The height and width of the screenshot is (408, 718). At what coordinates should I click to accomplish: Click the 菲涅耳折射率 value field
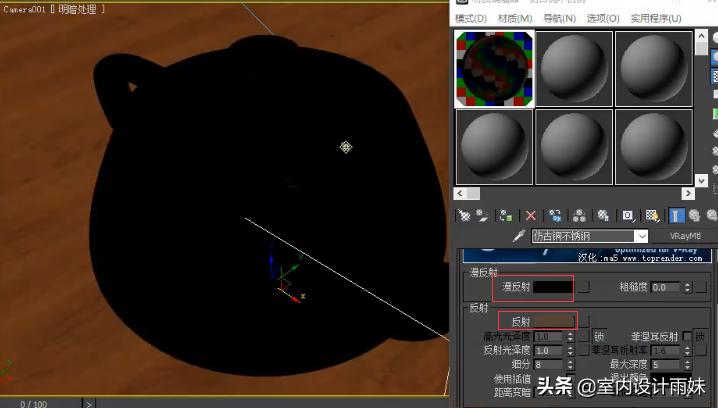point(666,351)
